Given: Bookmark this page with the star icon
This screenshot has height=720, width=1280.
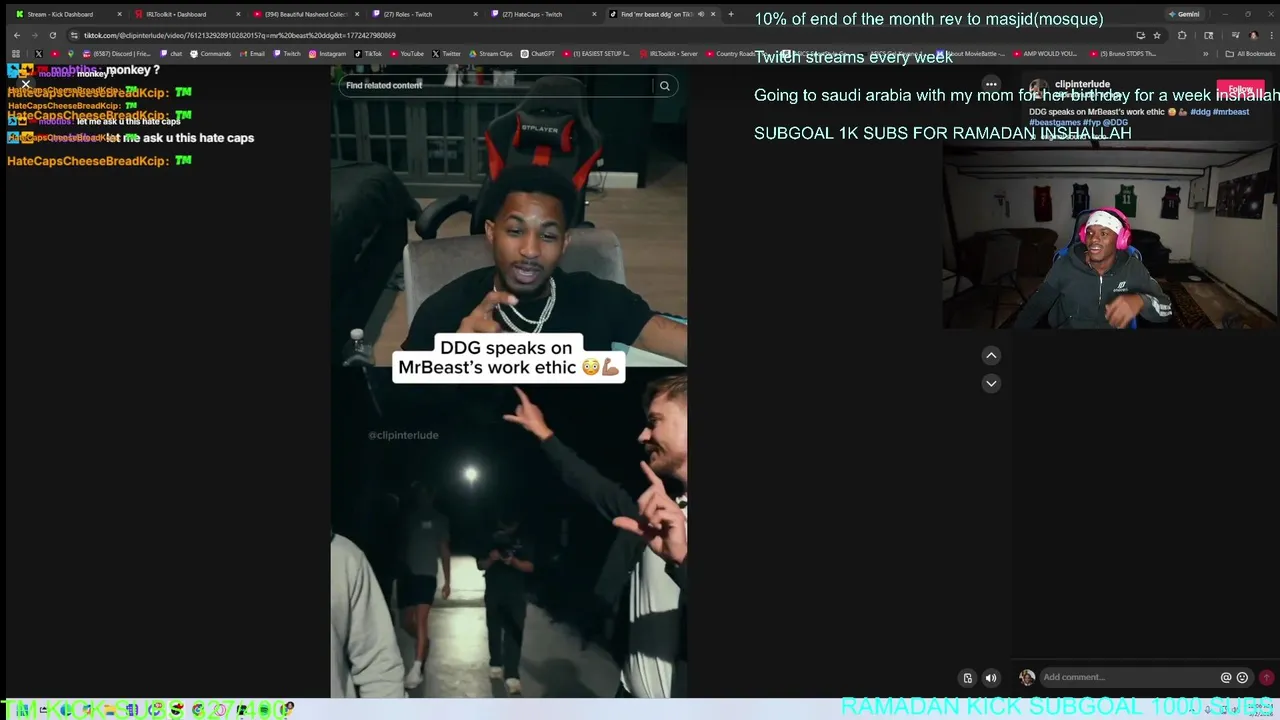Looking at the screenshot, I should coord(1157,35).
